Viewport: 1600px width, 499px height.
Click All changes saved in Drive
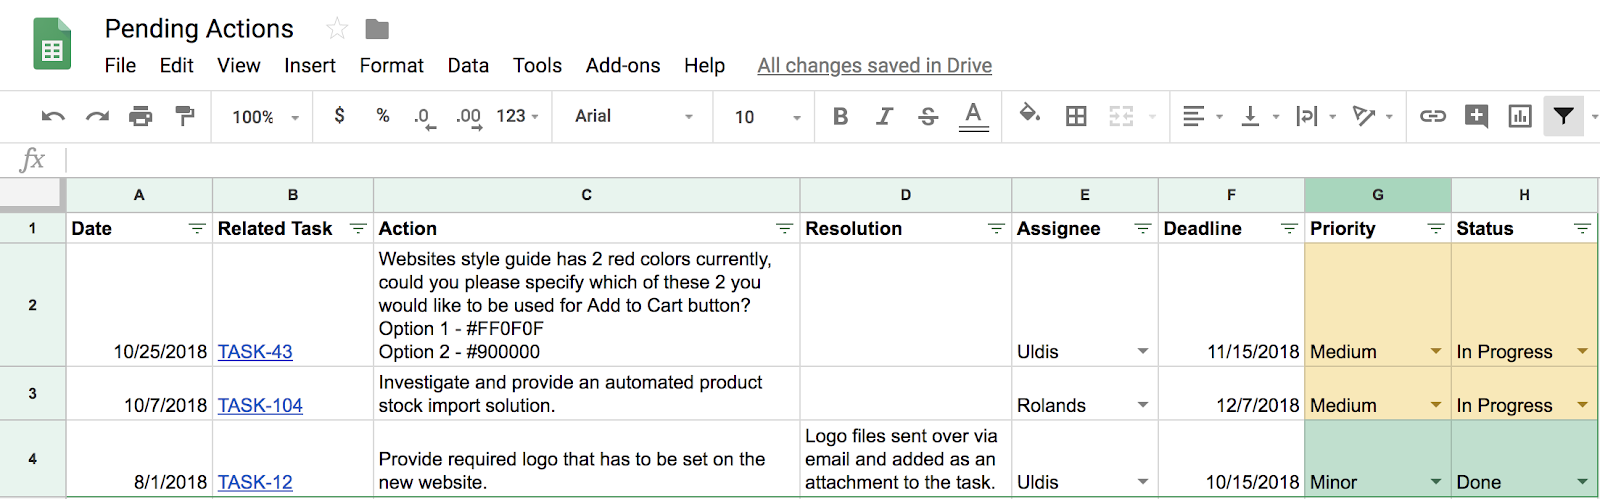click(x=874, y=65)
